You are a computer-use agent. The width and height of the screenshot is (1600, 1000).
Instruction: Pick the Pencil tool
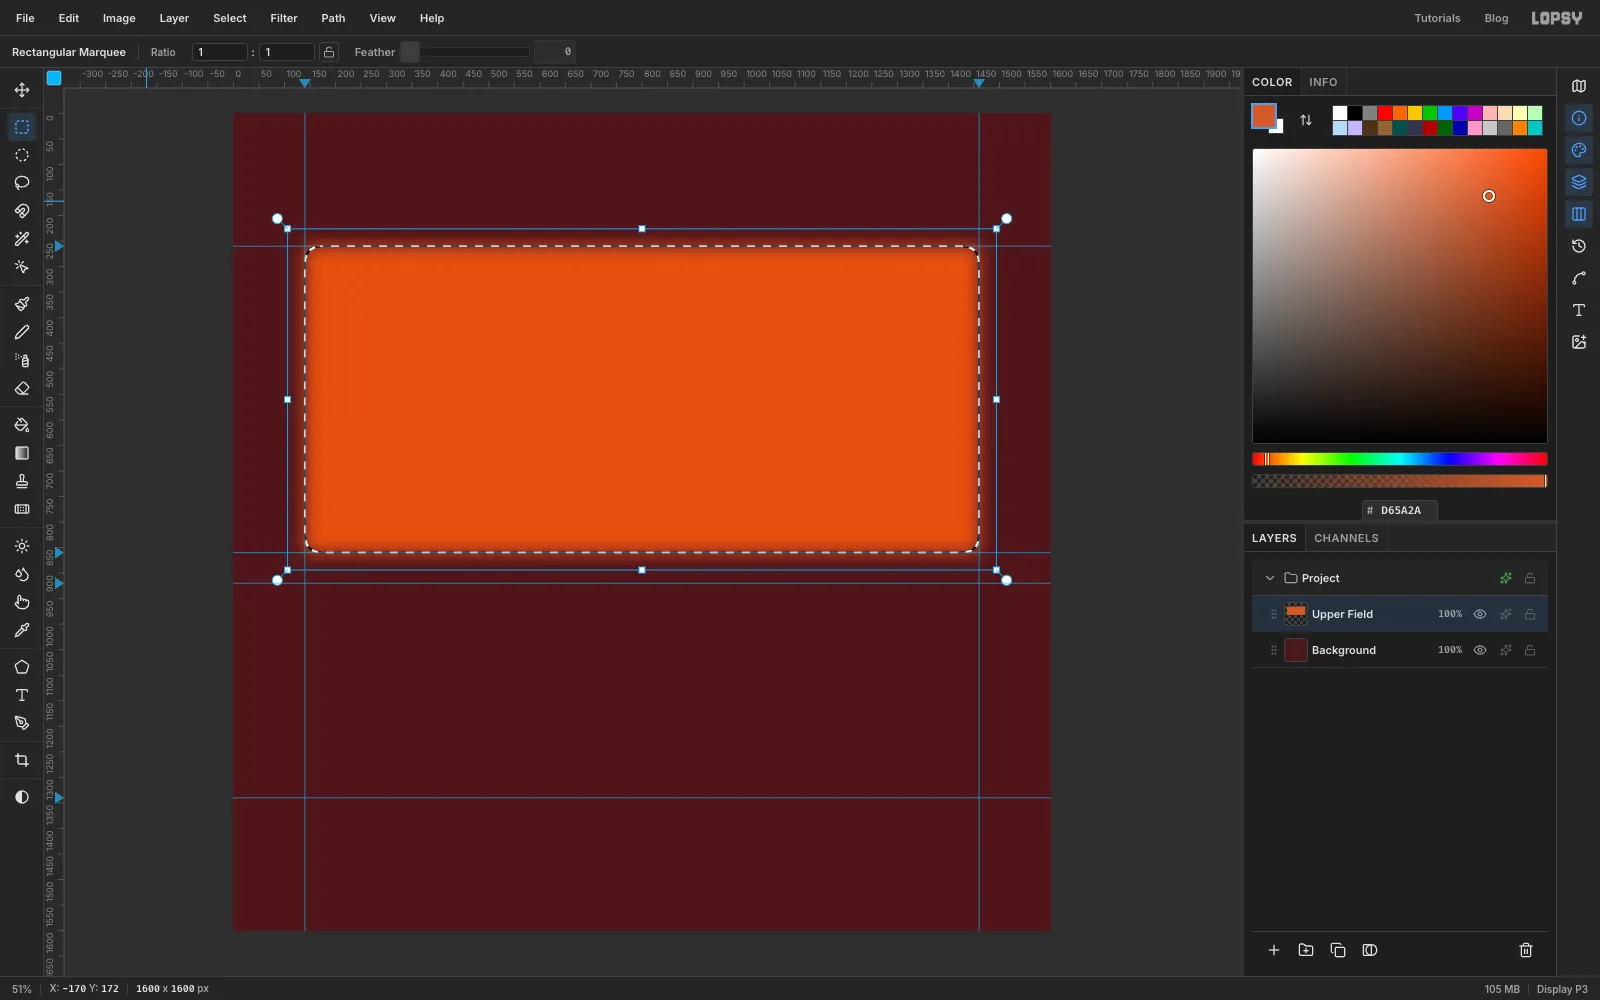tap(22, 332)
